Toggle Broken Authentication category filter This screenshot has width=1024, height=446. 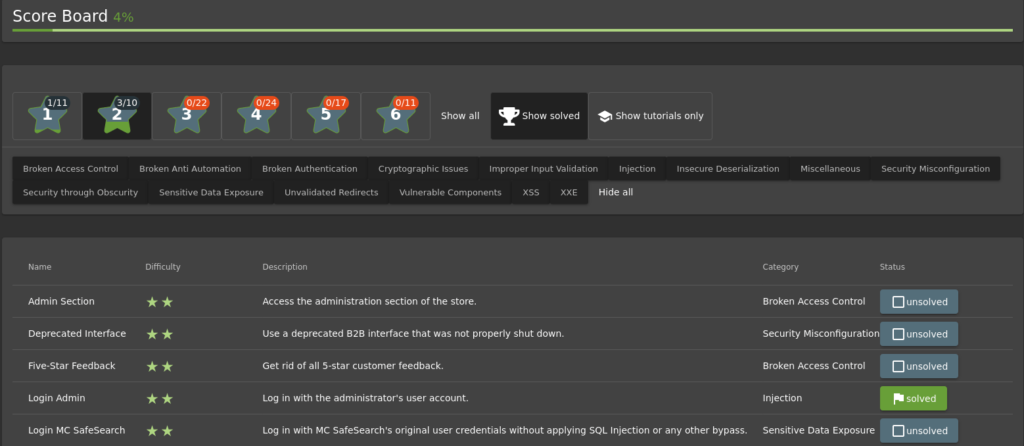(x=310, y=168)
